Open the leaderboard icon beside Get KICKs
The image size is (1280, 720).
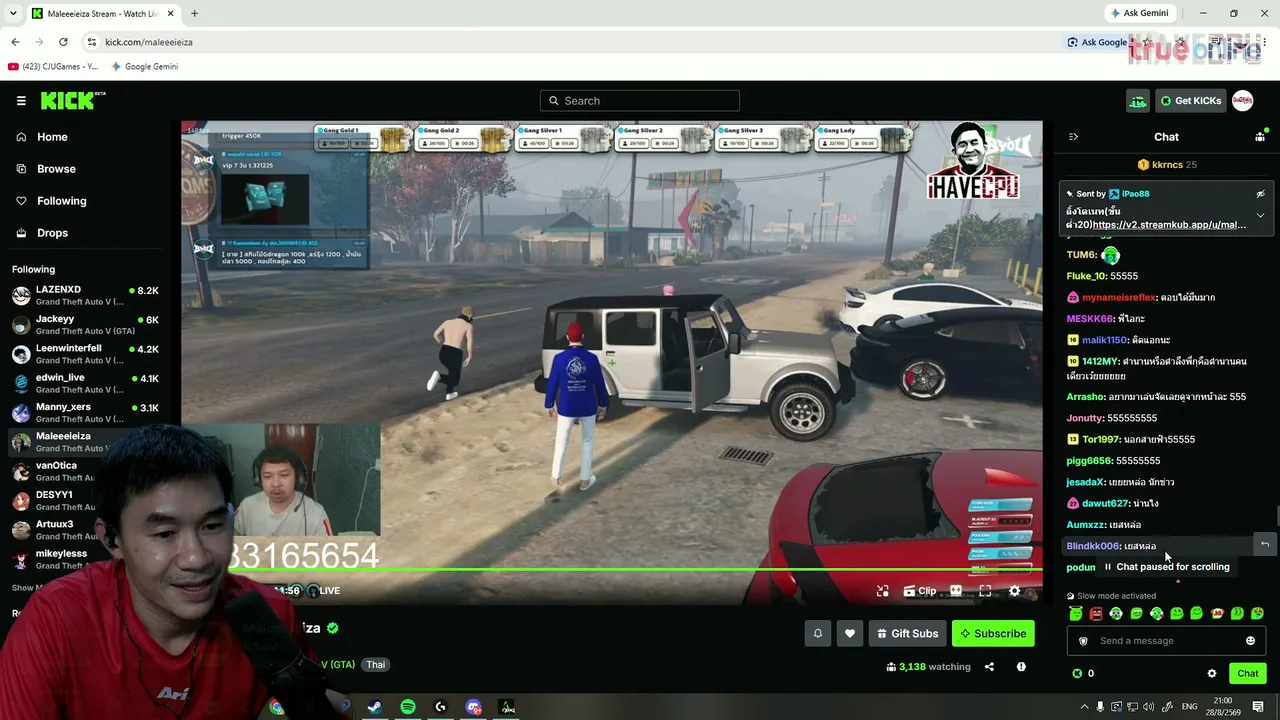pyautogui.click(x=1138, y=101)
